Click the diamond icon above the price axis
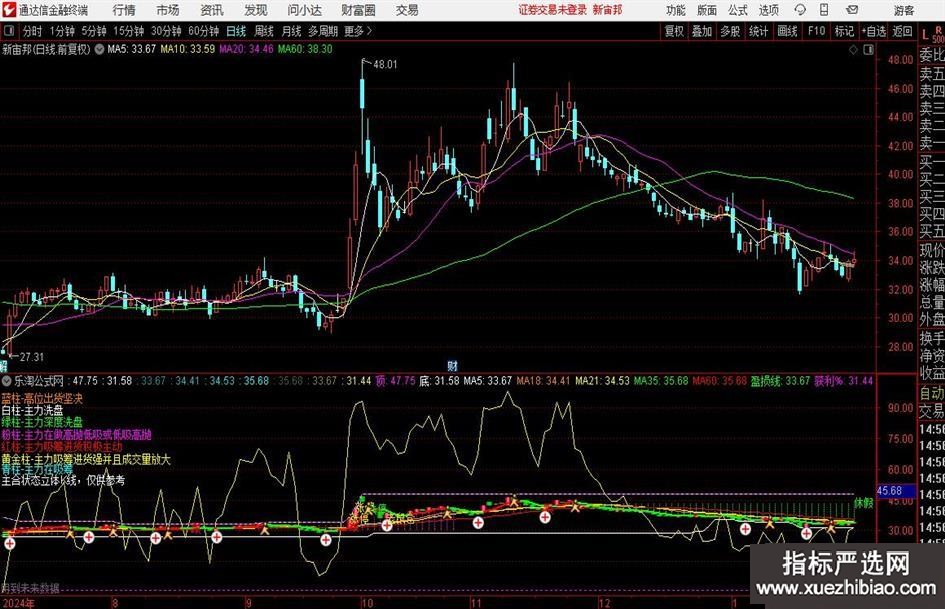 click(x=853, y=50)
